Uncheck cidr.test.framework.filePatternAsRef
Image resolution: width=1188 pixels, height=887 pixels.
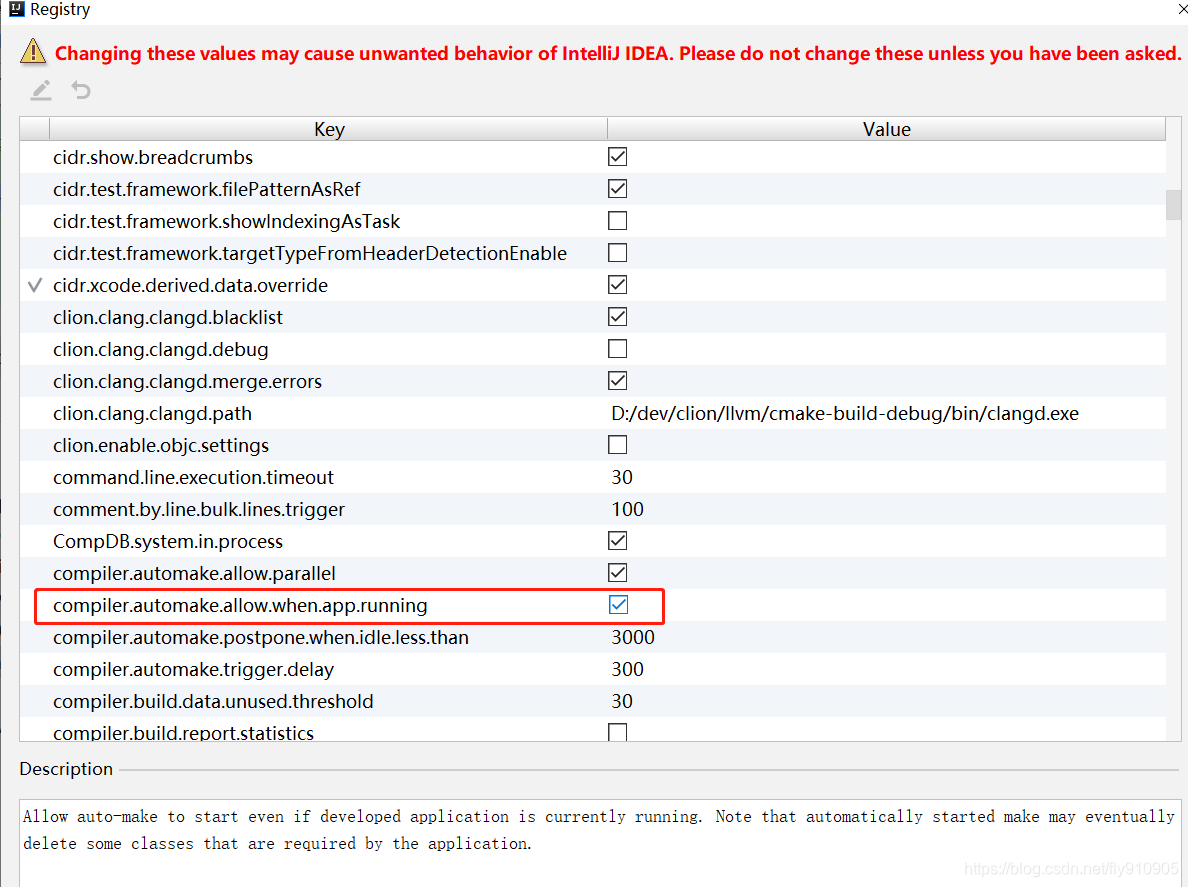(617, 188)
